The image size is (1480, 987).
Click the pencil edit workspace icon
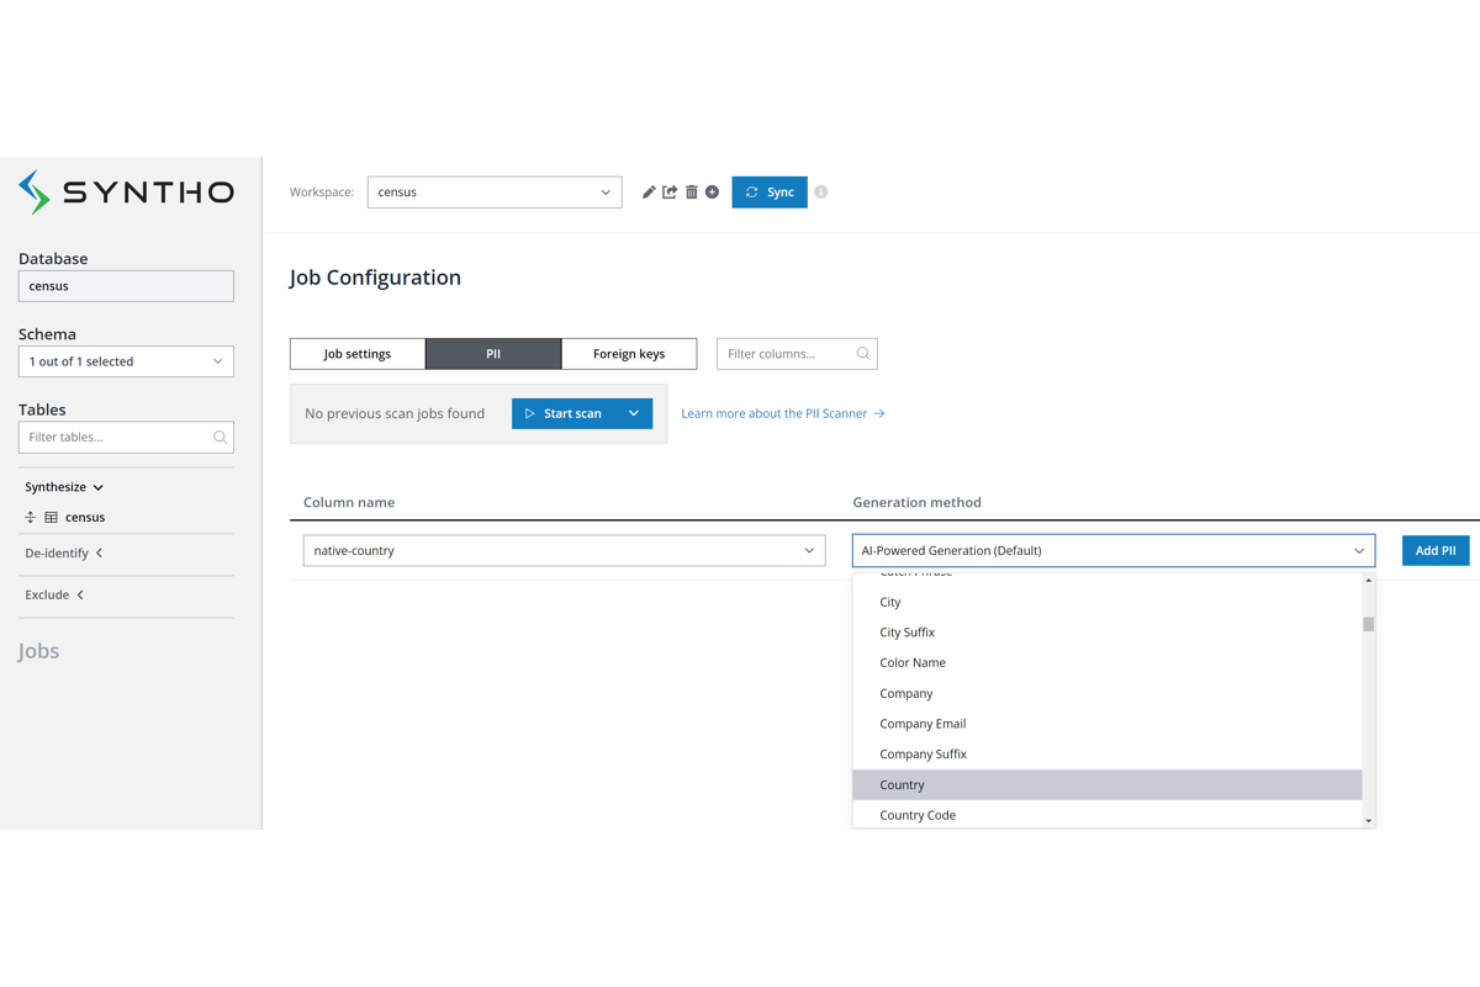click(648, 192)
